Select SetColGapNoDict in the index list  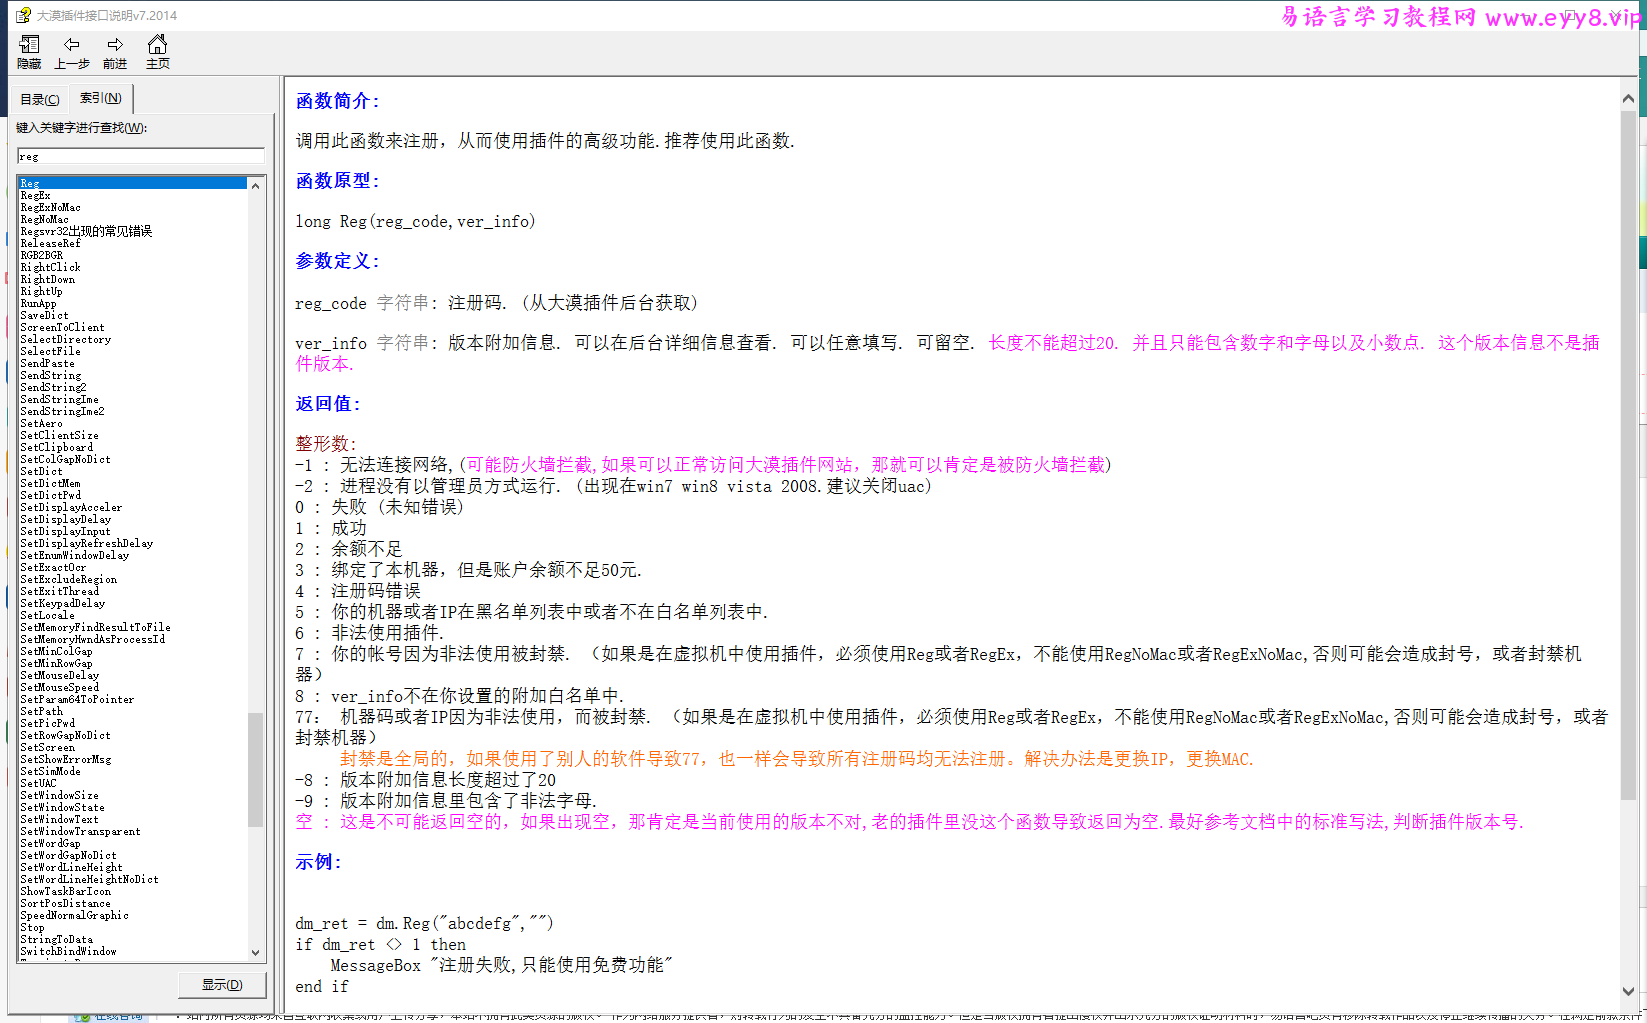pos(65,459)
